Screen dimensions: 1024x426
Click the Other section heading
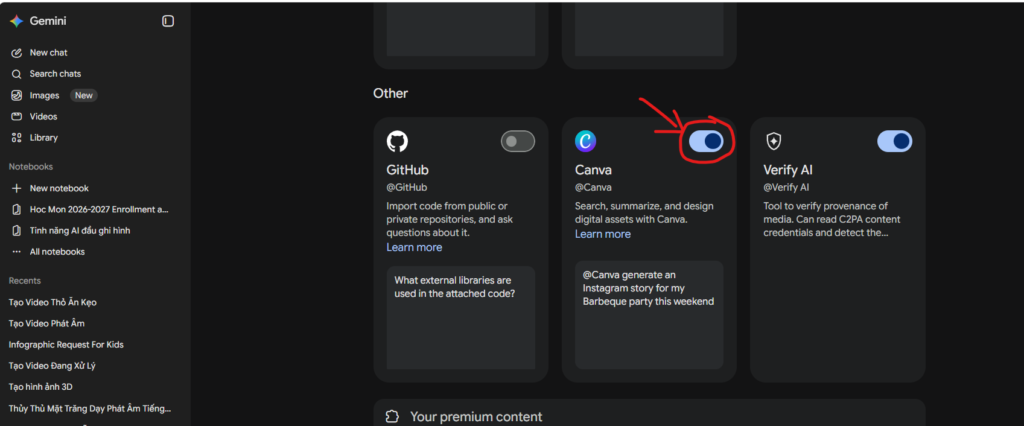[391, 93]
